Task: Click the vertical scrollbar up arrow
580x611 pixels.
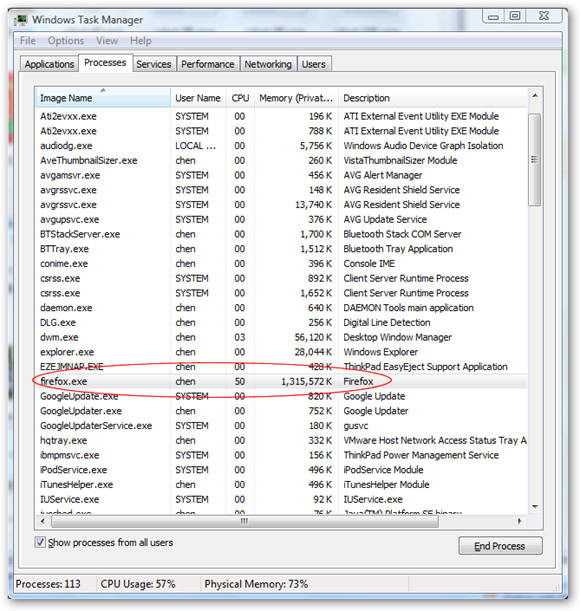Action: [x=535, y=96]
